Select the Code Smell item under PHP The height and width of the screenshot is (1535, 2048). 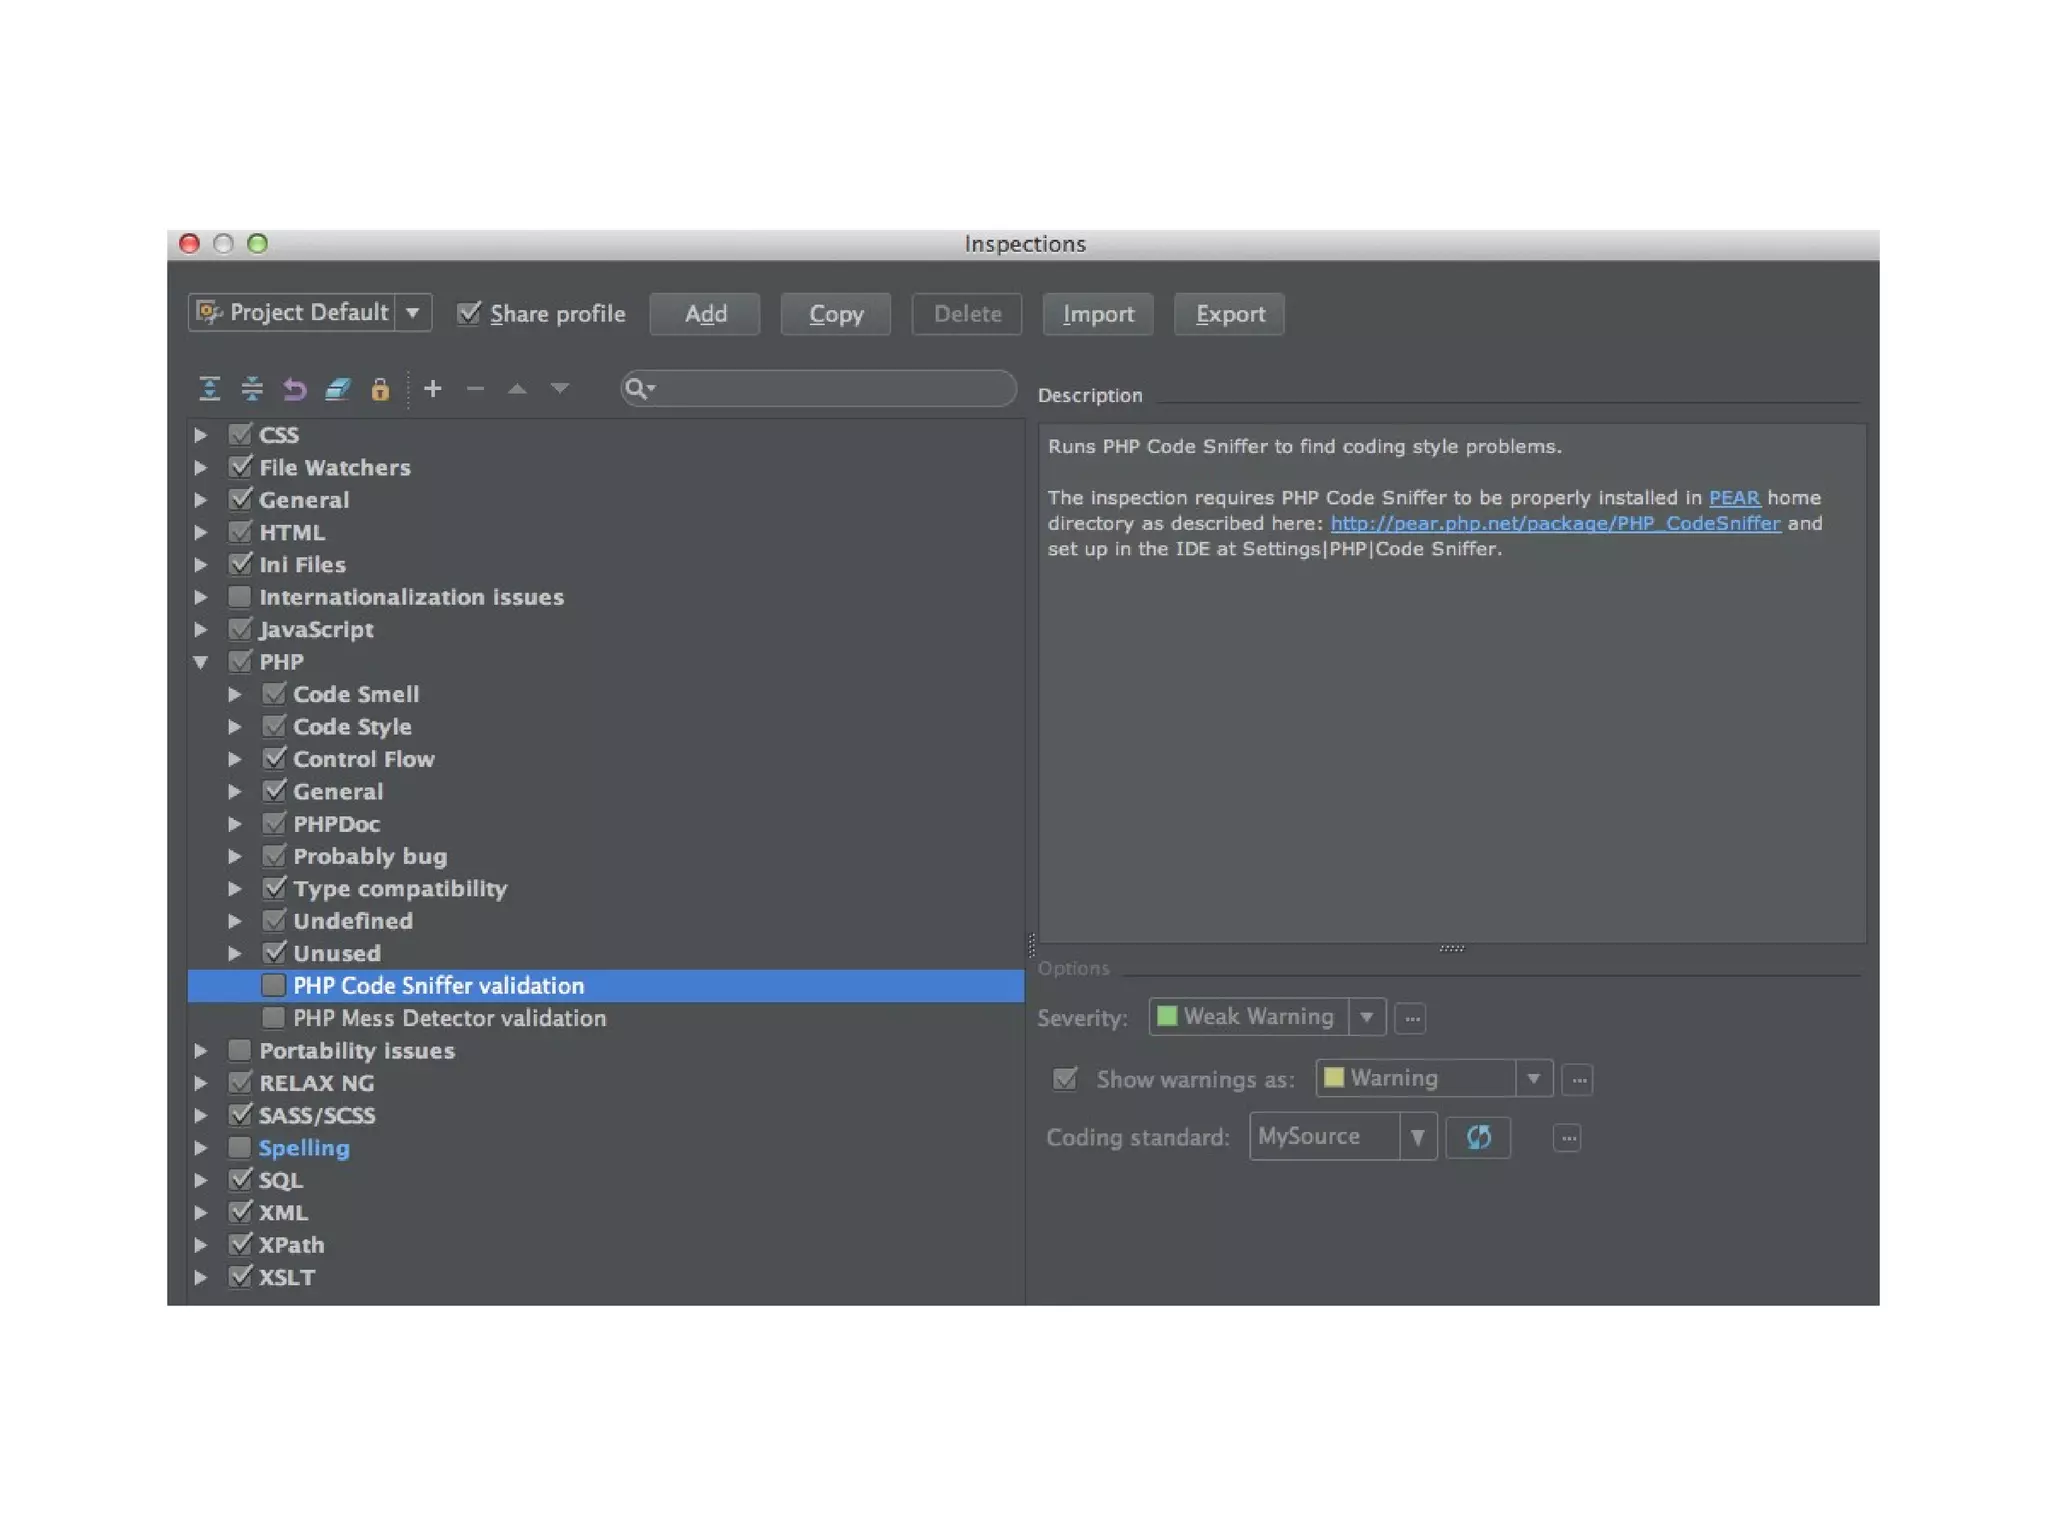[x=355, y=694]
